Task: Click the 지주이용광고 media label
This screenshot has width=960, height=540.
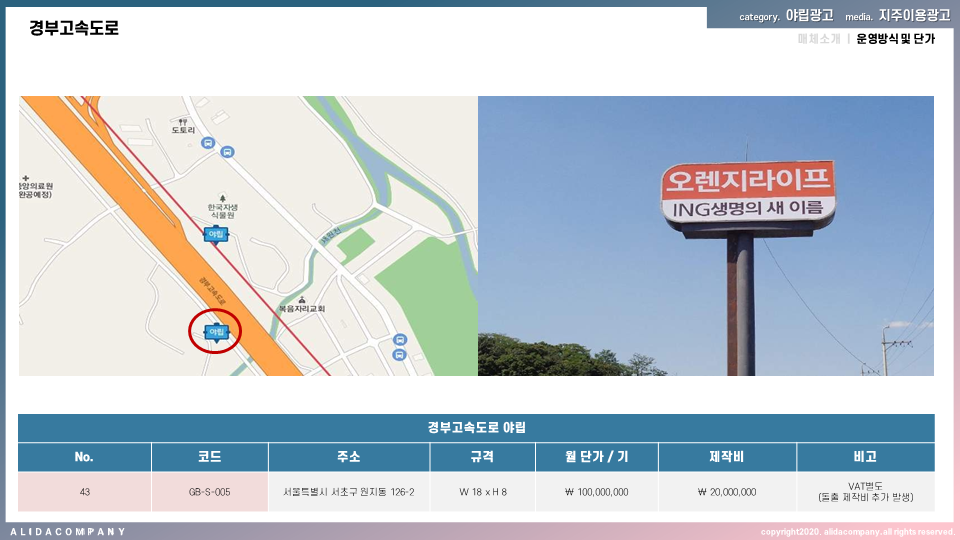Action: [x=914, y=16]
